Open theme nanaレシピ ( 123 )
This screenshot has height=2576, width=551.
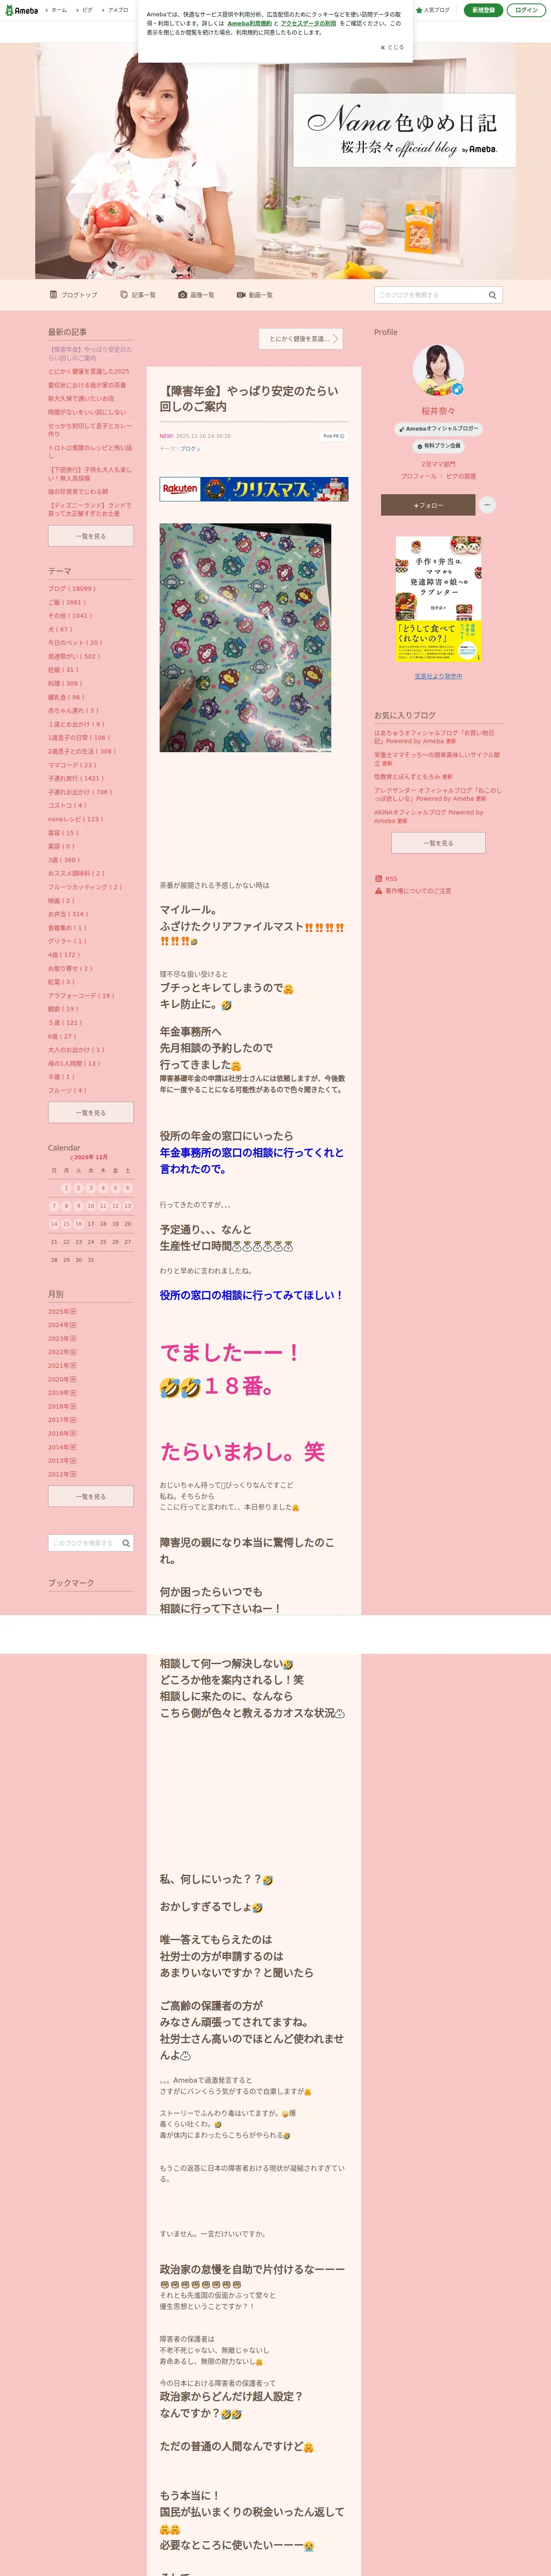coord(75,819)
